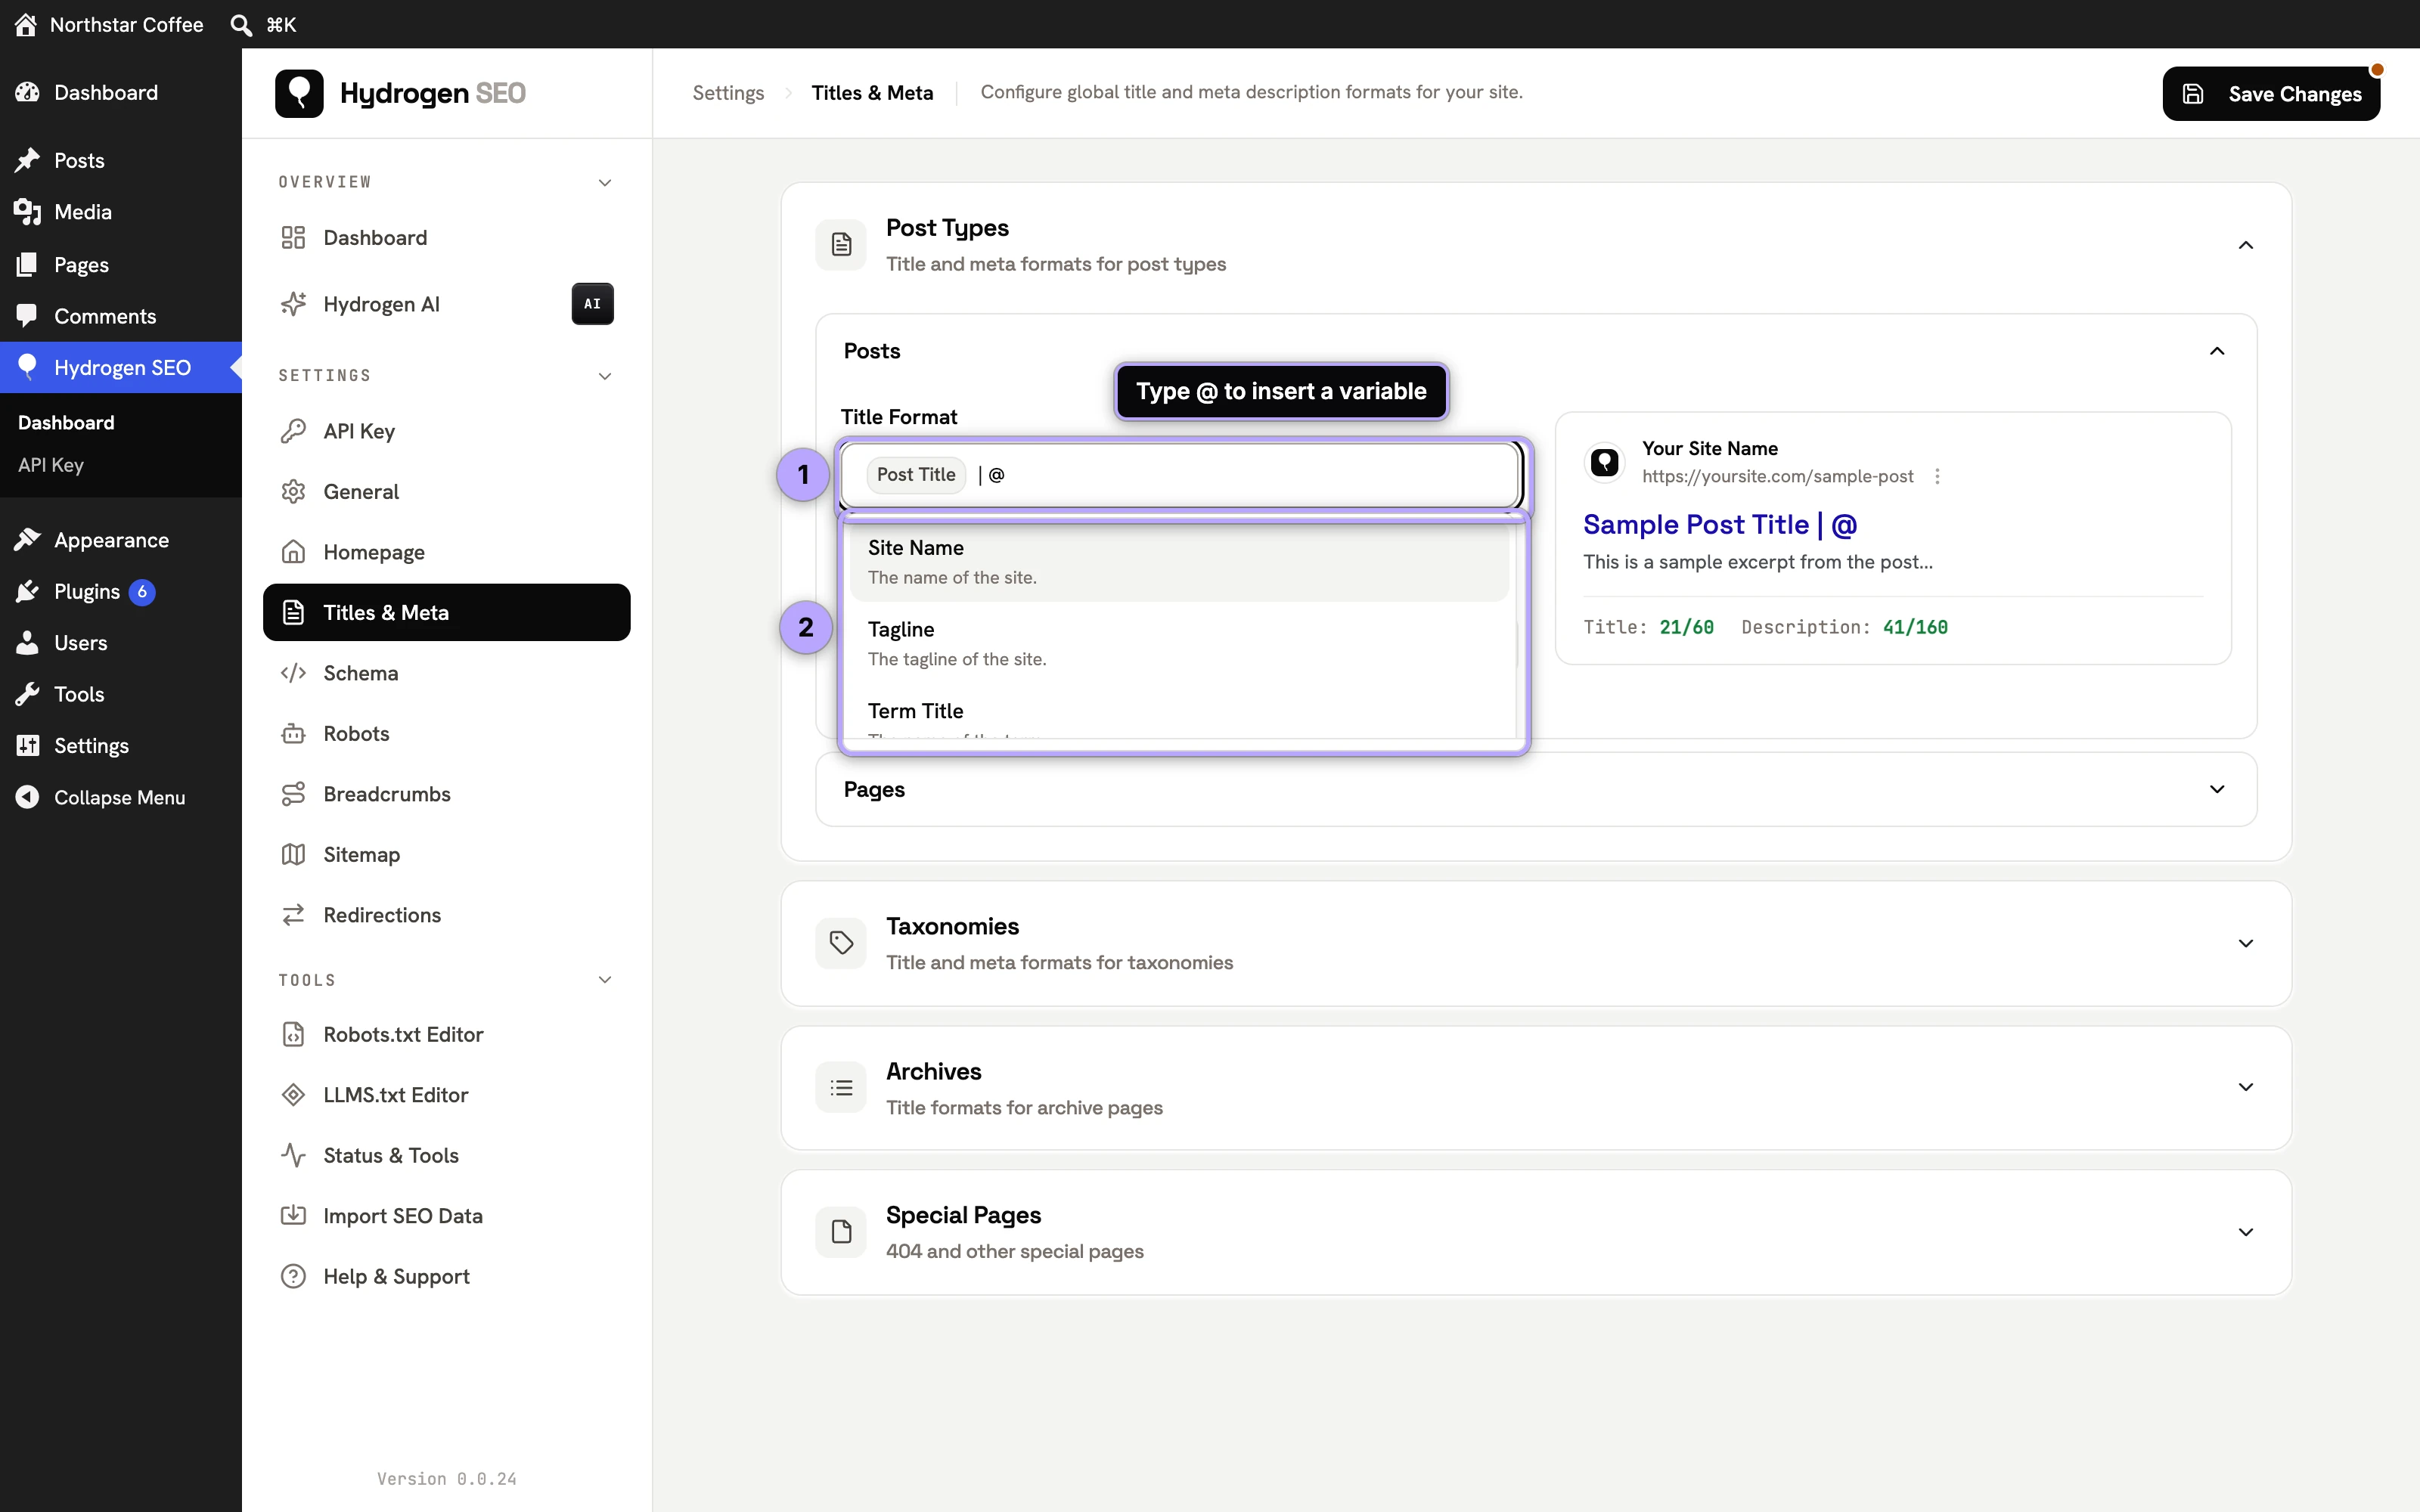2420x1512 pixels.
Task: Click the Settings breadcrumb link
Action: click(728, 93)
